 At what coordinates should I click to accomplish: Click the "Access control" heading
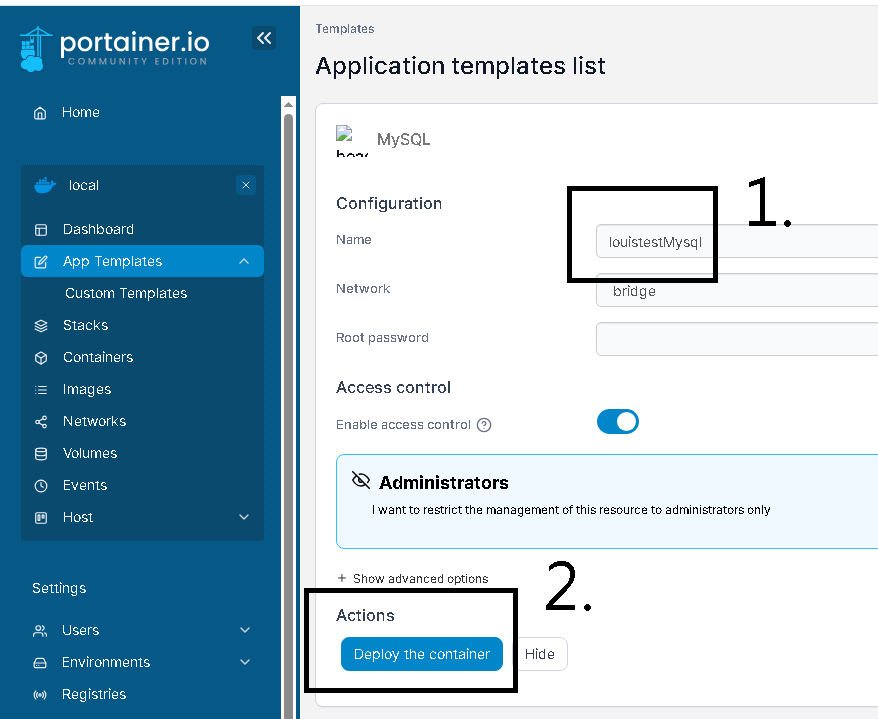393,387
